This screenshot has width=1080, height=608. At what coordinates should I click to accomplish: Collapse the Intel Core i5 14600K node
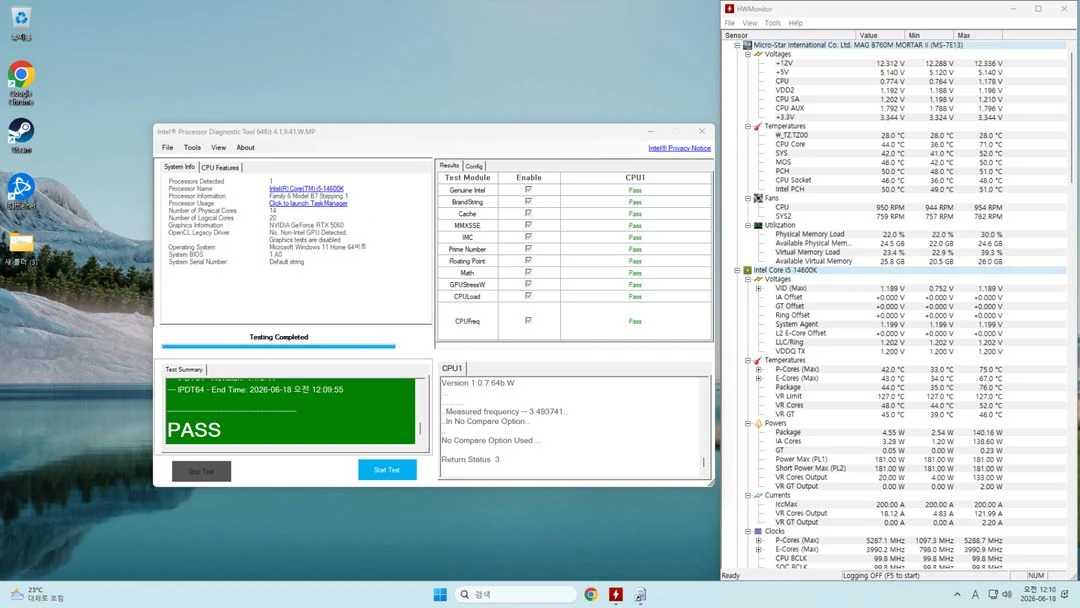737,270
